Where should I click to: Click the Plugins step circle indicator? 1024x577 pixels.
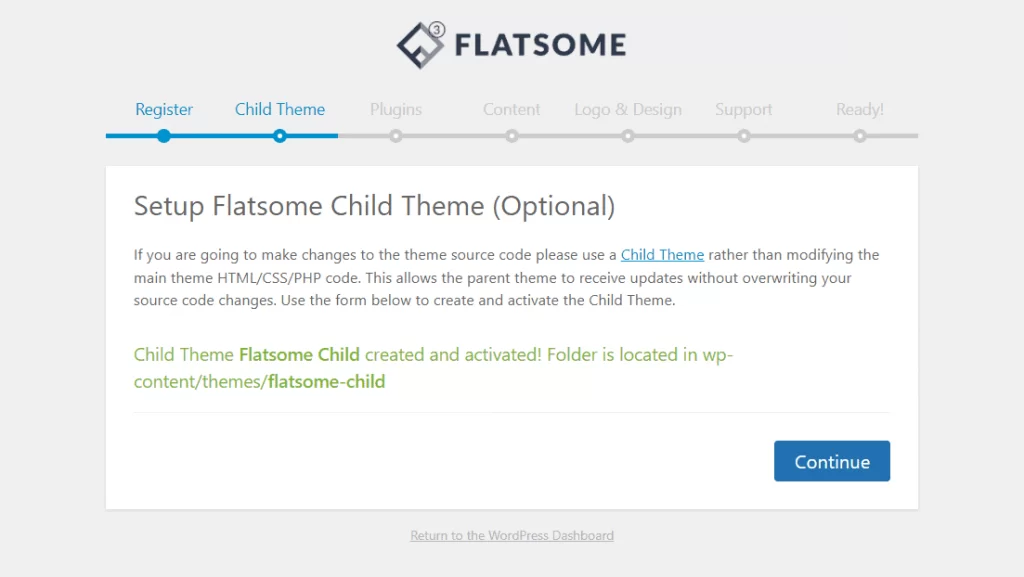point(395,135)
